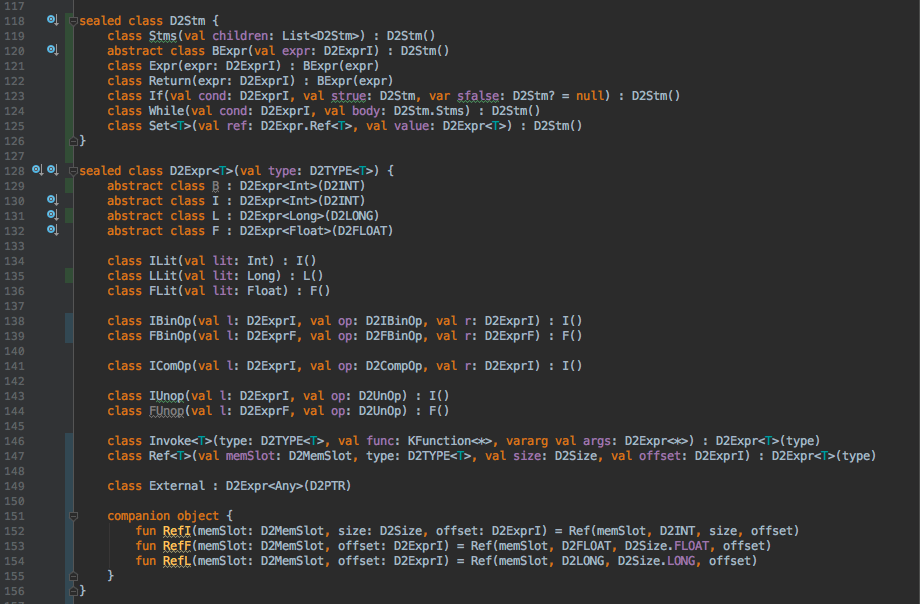The width and height of the screenshot is (920, 604).
Task: Click the green change marker on line 135
Action: 67,276
